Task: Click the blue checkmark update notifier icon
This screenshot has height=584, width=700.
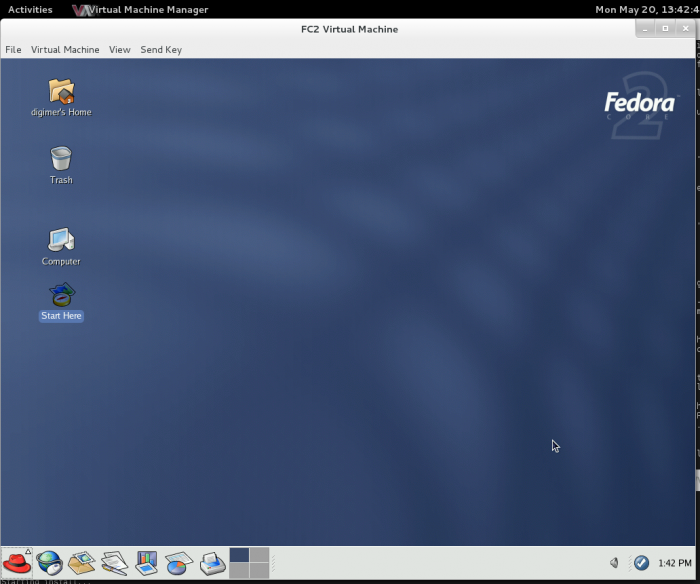Action: coord(641,563)
